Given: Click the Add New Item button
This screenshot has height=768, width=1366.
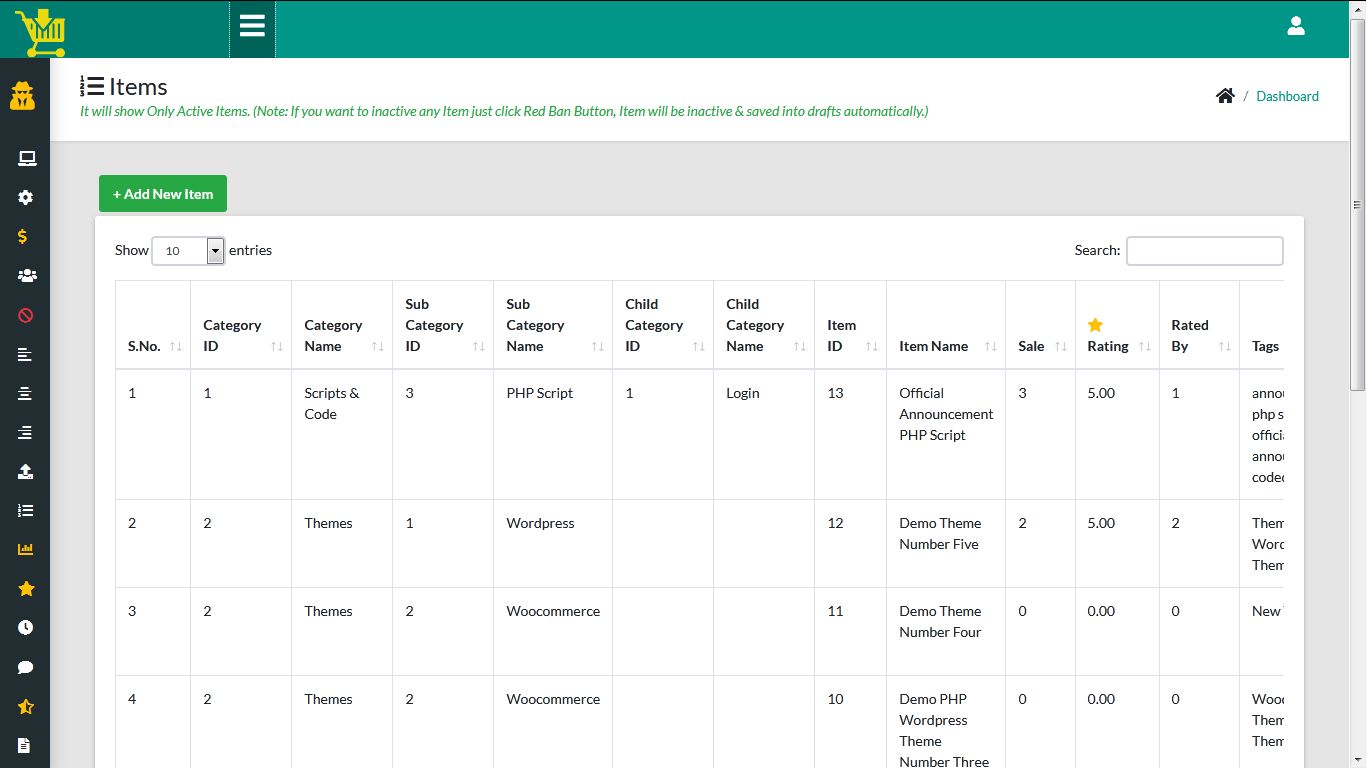Looking at the screenshot, I should click(x=162, y=193).
